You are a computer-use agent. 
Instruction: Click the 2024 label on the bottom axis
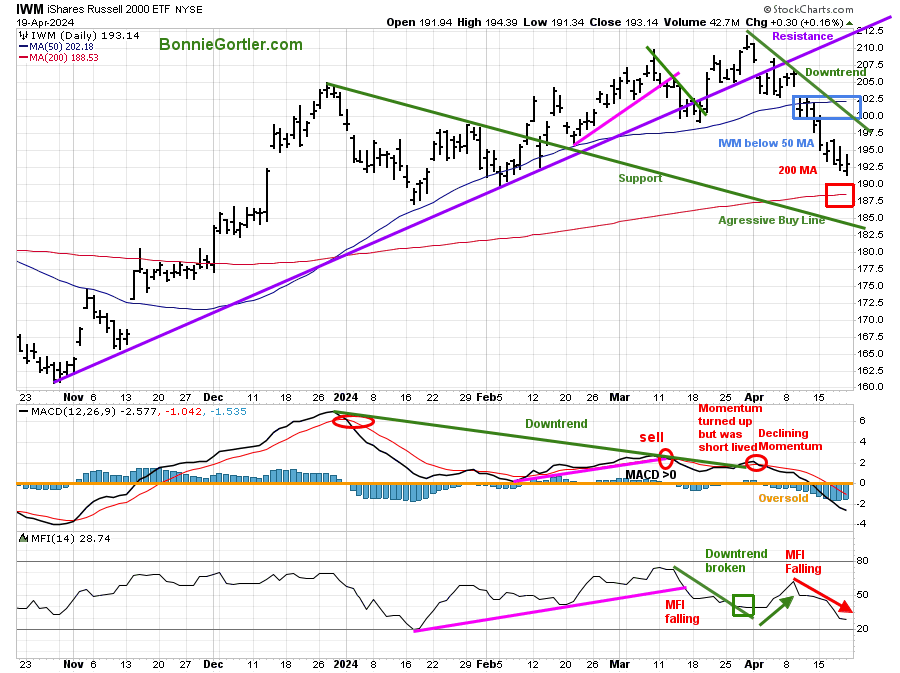[346, 664]
